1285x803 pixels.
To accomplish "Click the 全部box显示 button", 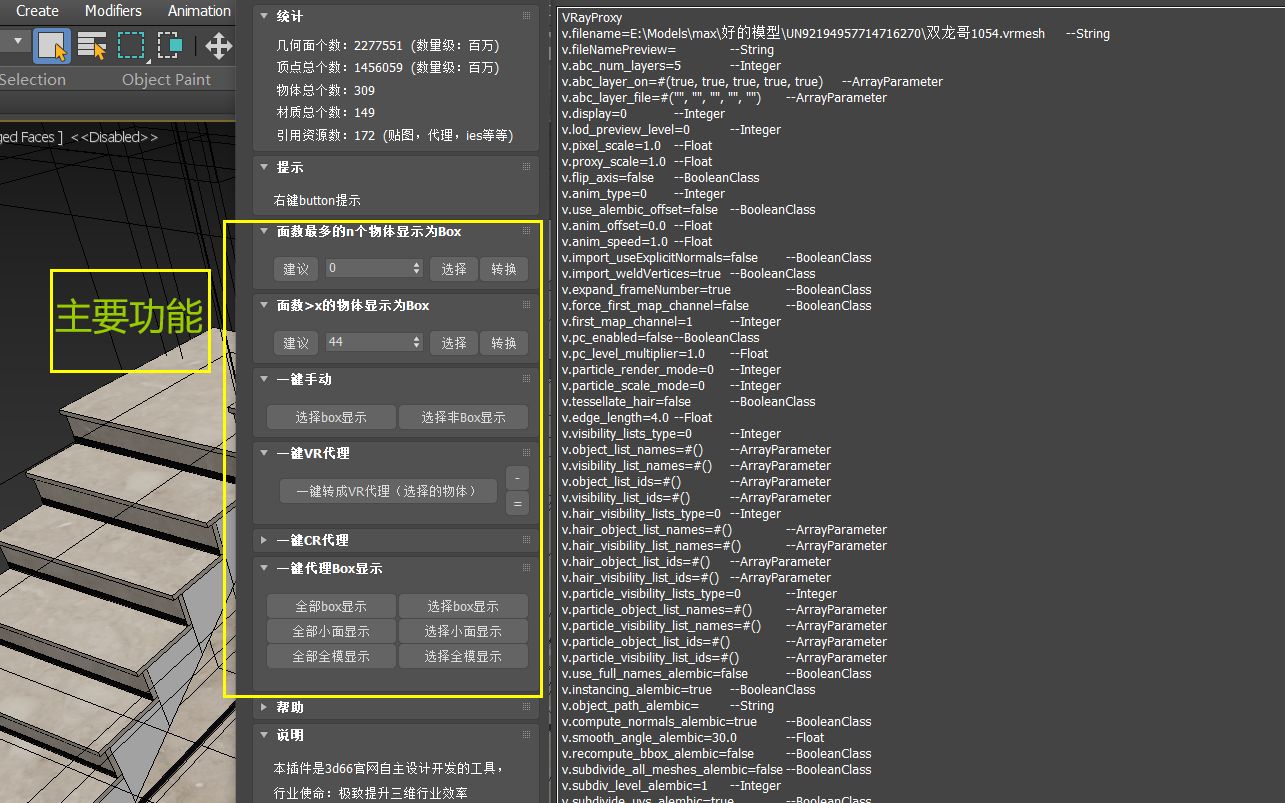I will [x=331, y=606].
